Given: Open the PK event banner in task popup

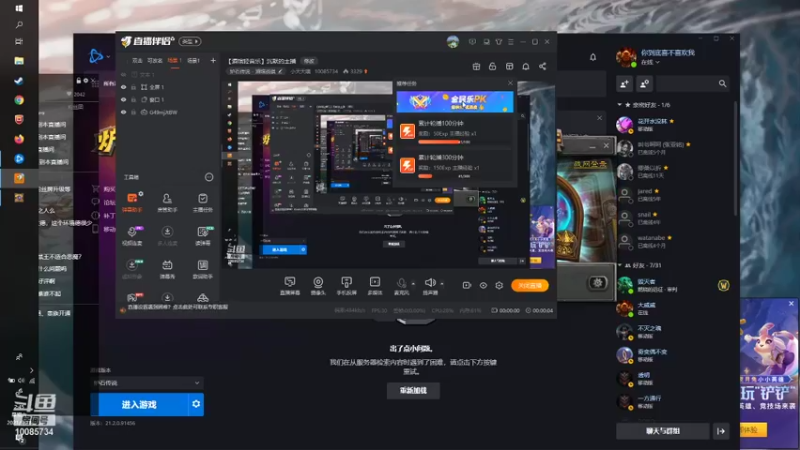Looking at the screenshot, I should 455,102.
